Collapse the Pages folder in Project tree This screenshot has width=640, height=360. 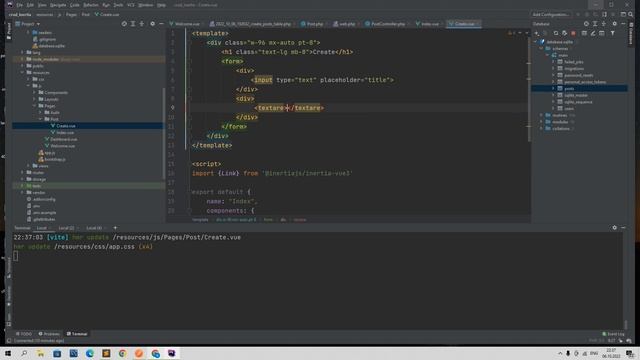[x=35, y=106]
